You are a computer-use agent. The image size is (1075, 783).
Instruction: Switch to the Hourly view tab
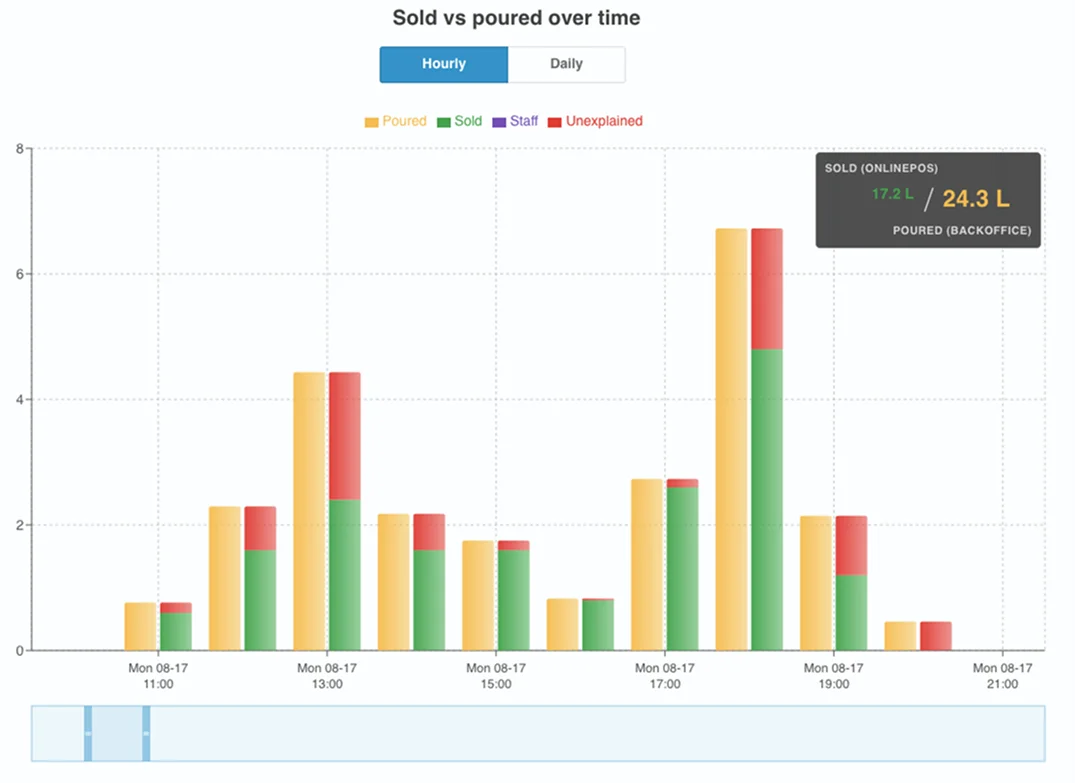pyautogui.click(x=444, y=64)
